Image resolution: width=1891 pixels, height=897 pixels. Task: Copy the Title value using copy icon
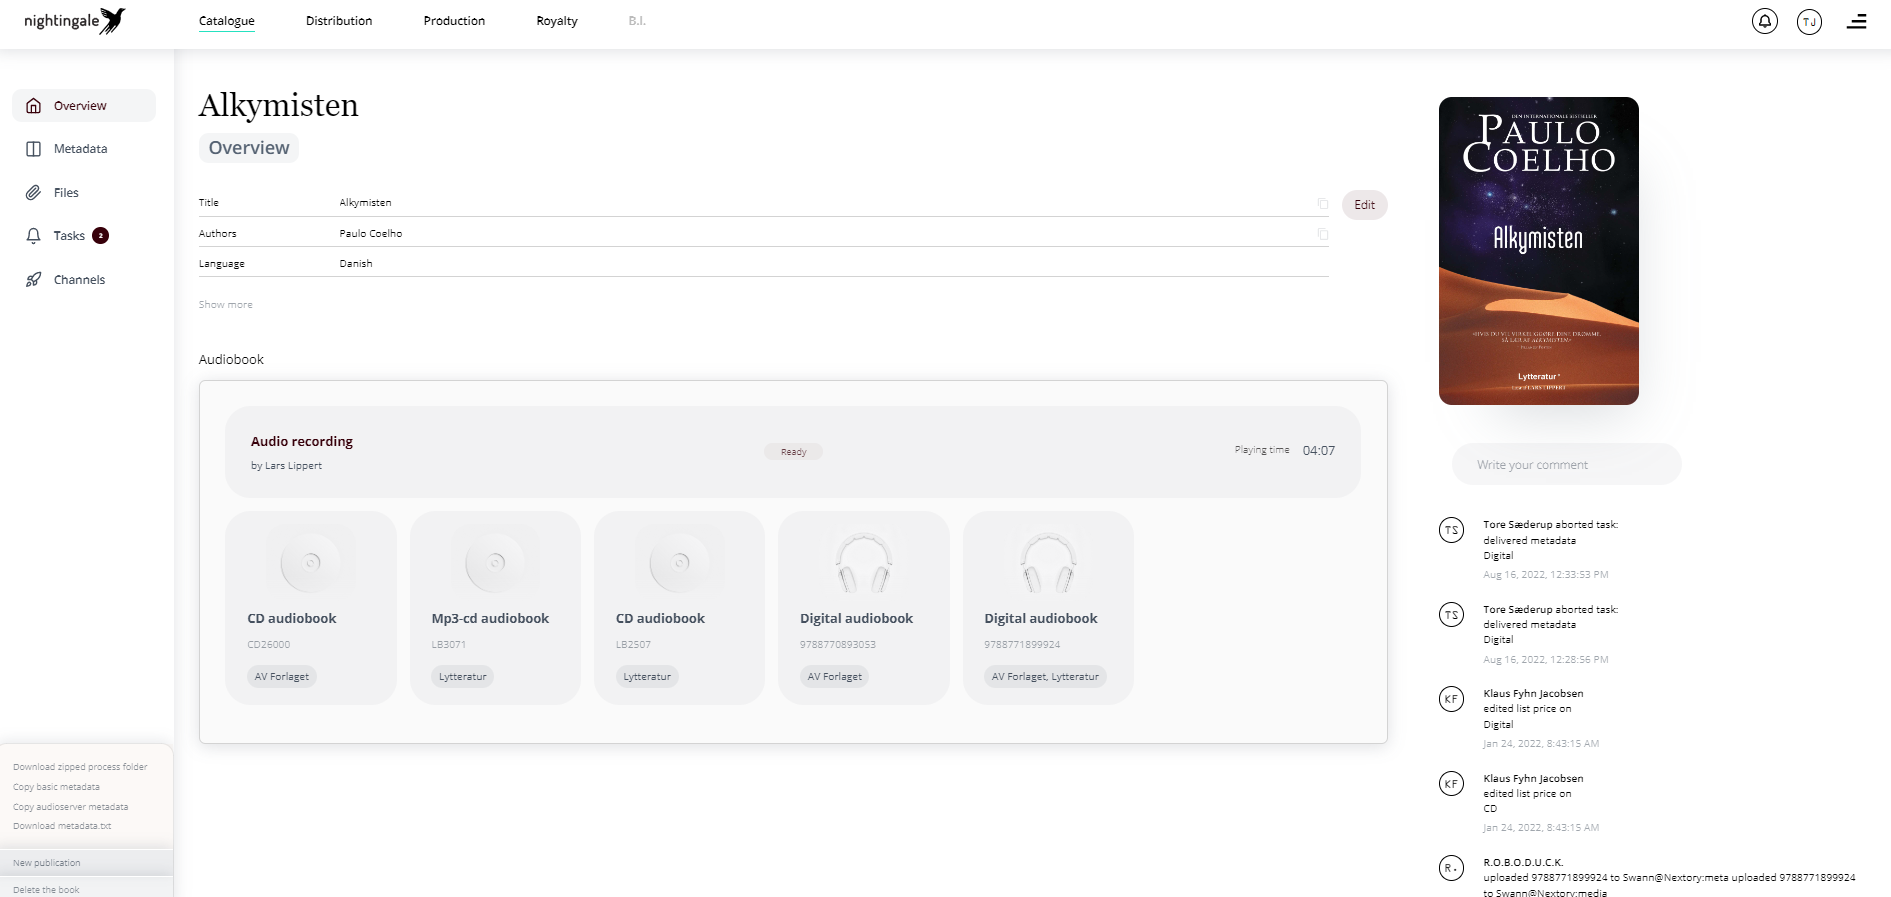tap(1323, 204)
